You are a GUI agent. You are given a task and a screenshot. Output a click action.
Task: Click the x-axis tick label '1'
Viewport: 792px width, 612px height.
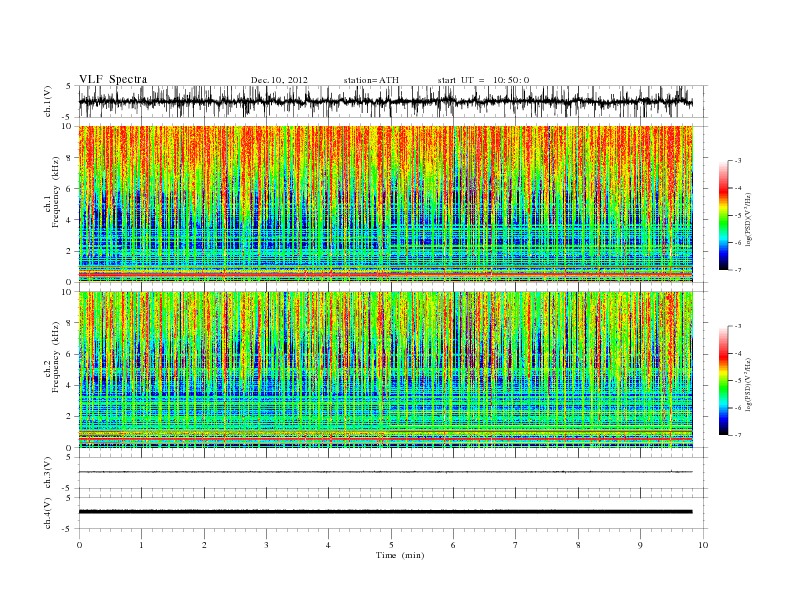click(x=142, y=545)
